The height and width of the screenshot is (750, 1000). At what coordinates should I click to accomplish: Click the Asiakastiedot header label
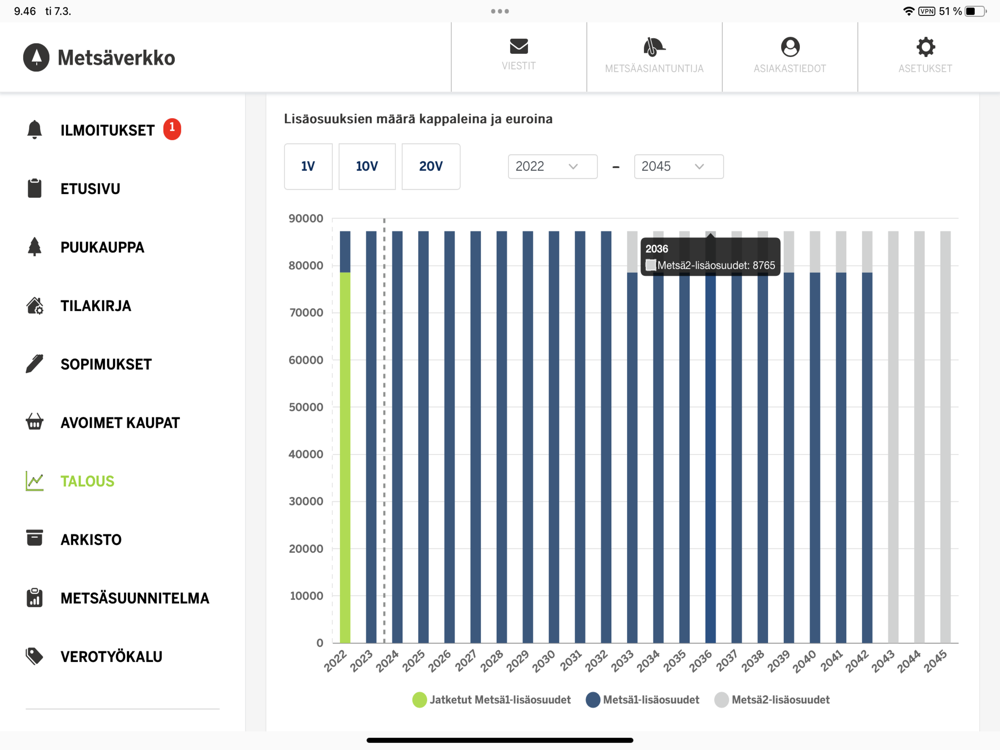point(790,68)
